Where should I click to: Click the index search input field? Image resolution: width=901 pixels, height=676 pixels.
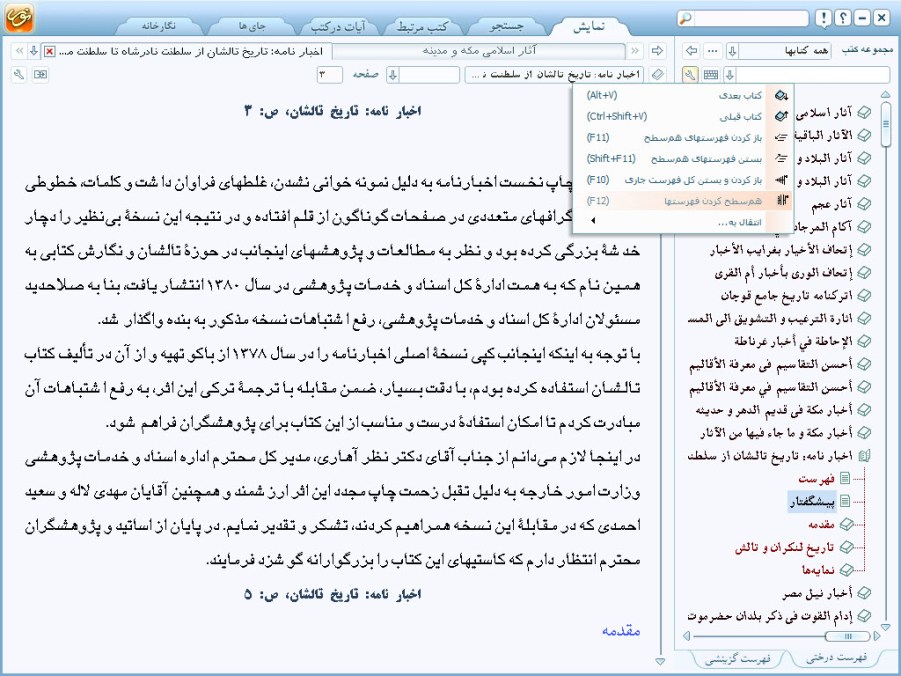pos(813,75)
